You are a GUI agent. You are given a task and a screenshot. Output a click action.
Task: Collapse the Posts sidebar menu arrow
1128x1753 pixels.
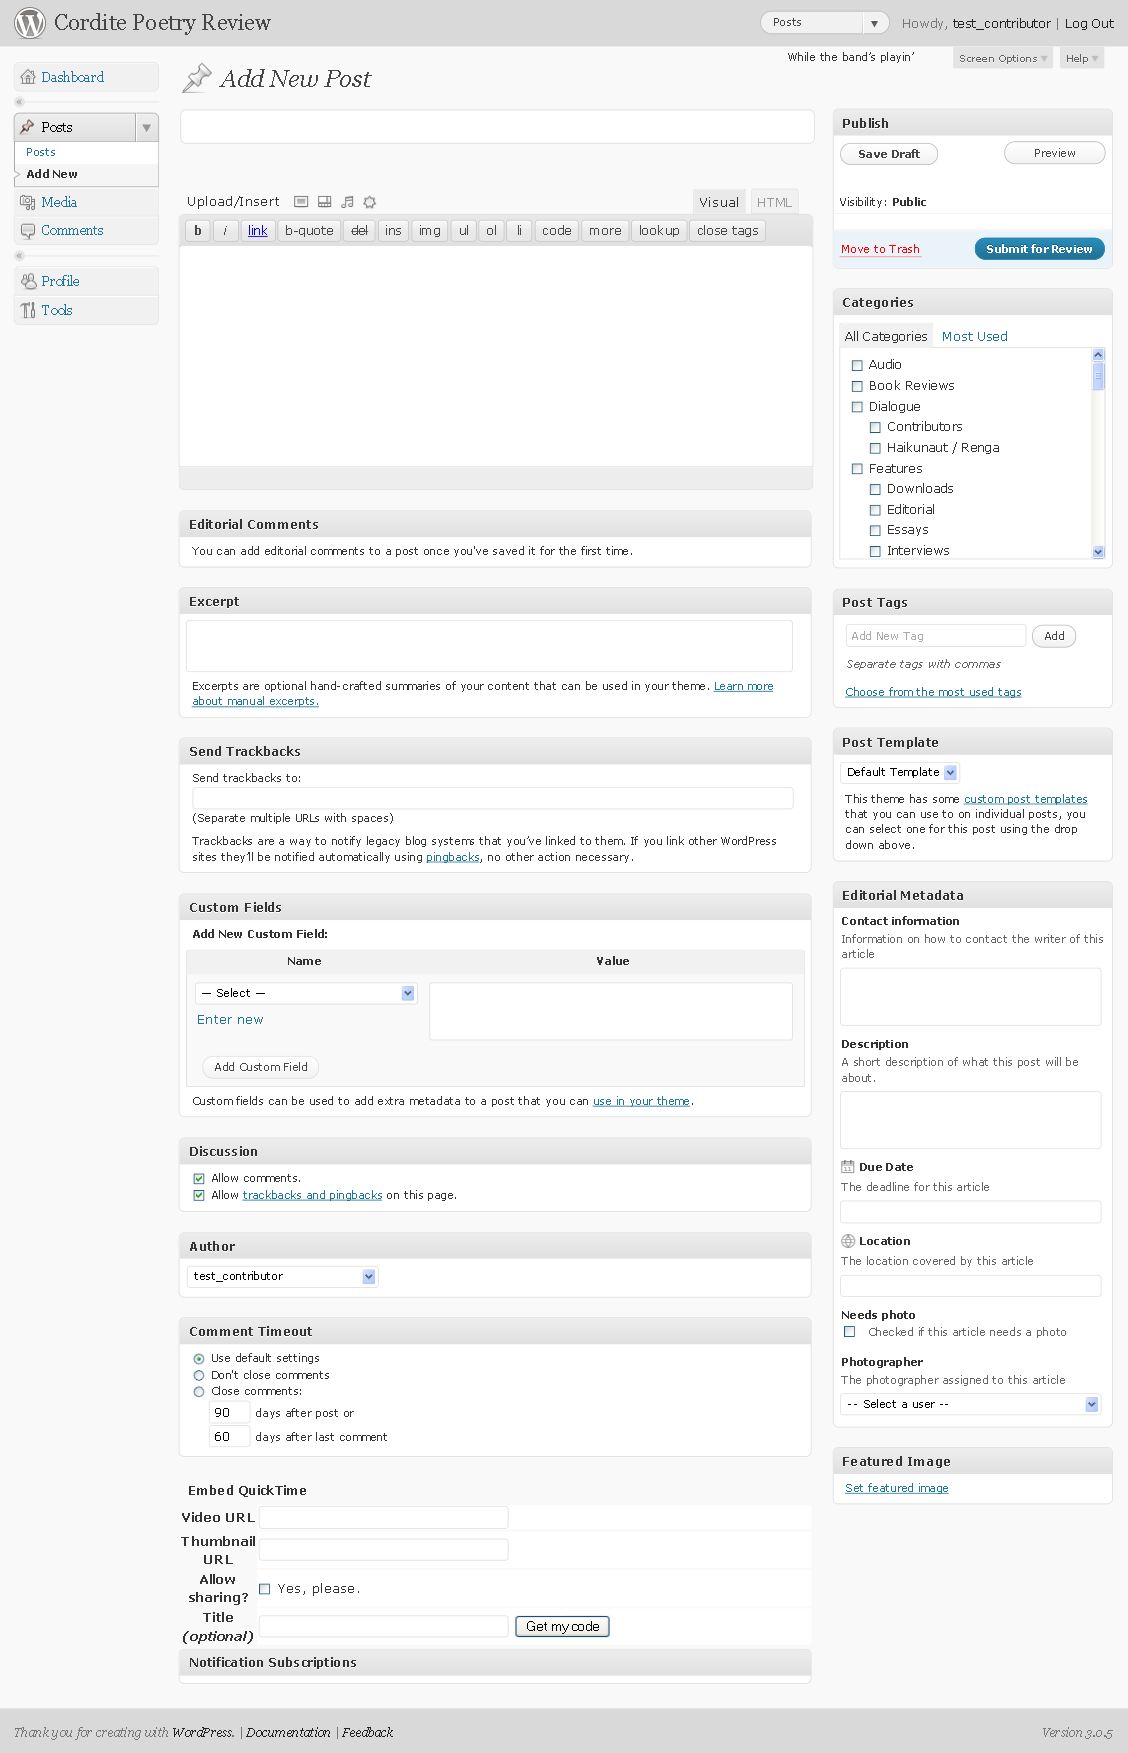pyautogui.click(x=147, y=127)
